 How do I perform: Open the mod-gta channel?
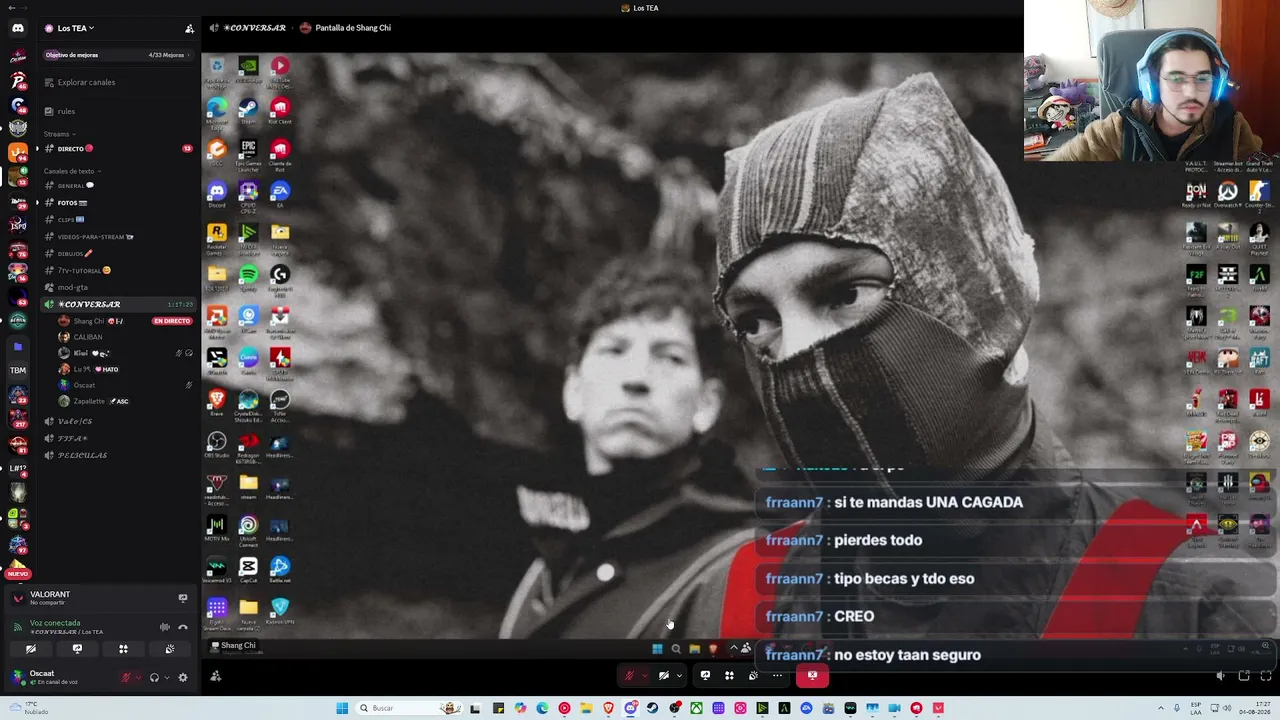point(117,288)
